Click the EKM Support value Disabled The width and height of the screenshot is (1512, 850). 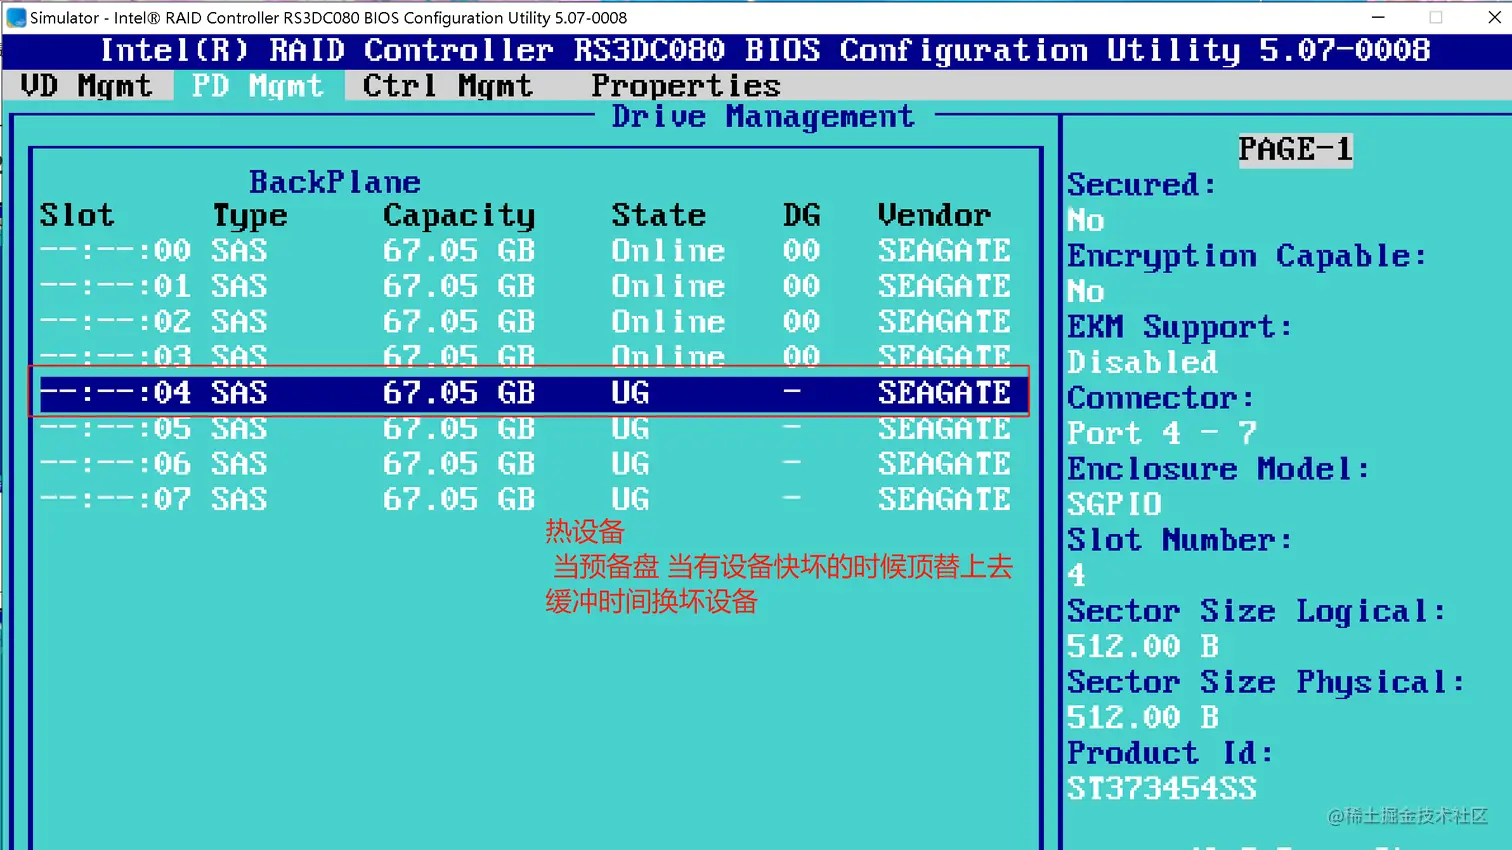1142,362
